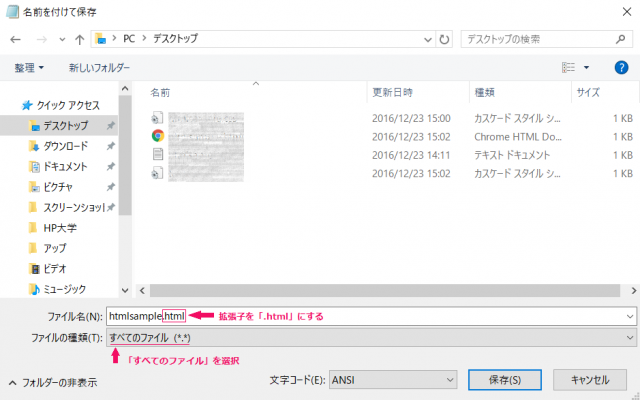Viewport: 640px width, 400px height.
Task: Focus the Desktop search box
Action: tap(547, 39)
